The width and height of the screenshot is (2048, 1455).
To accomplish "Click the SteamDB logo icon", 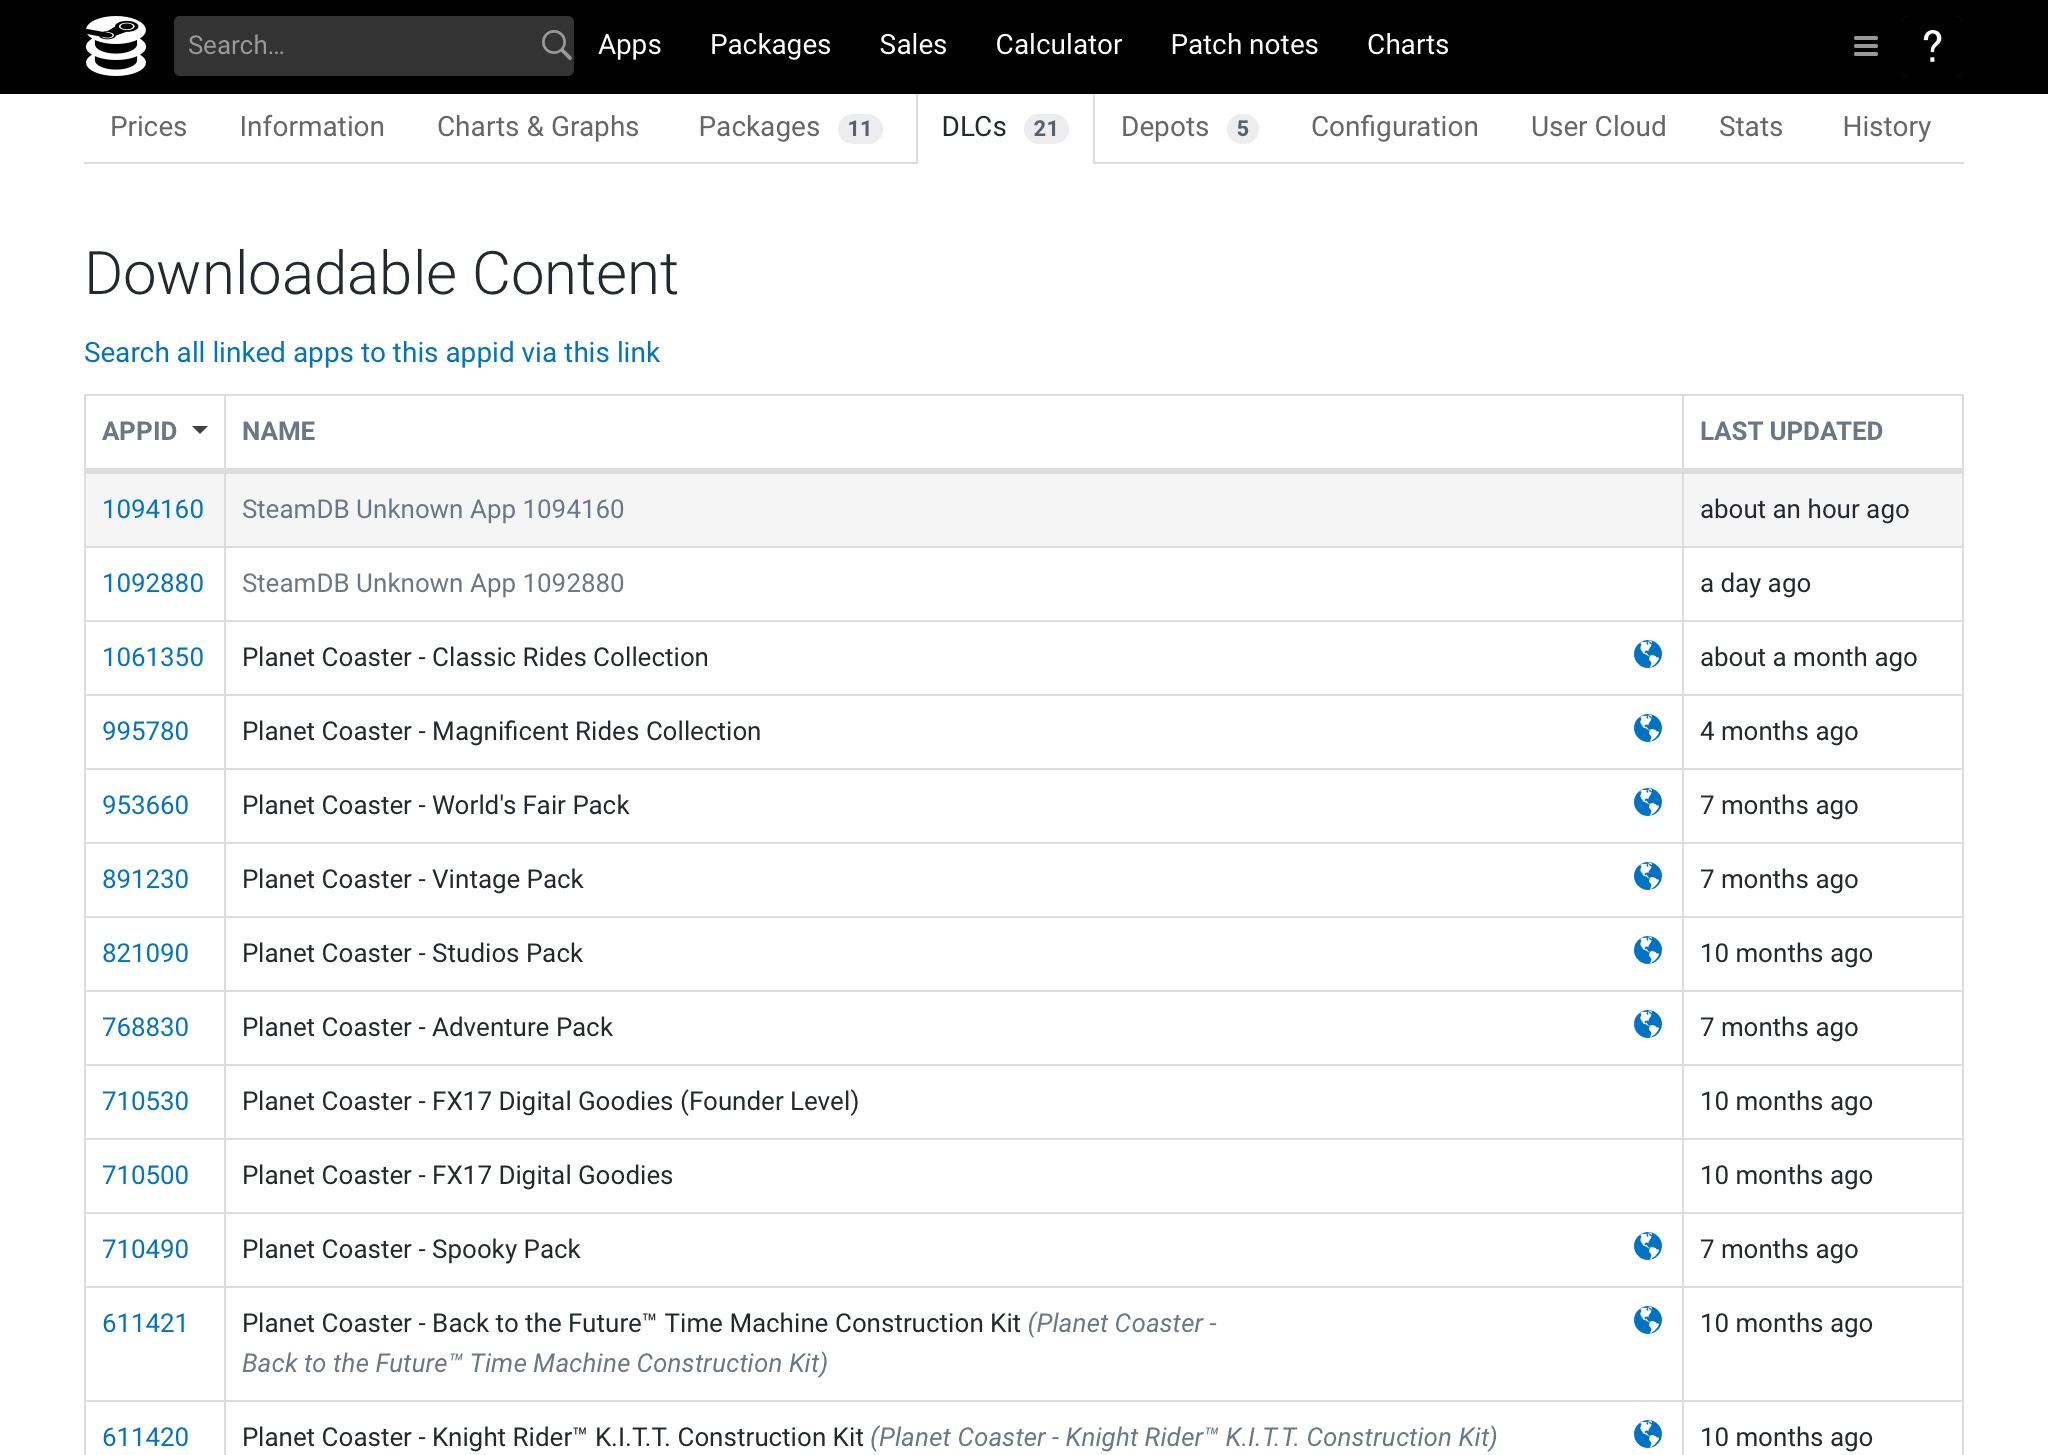I will coord(116,46).
